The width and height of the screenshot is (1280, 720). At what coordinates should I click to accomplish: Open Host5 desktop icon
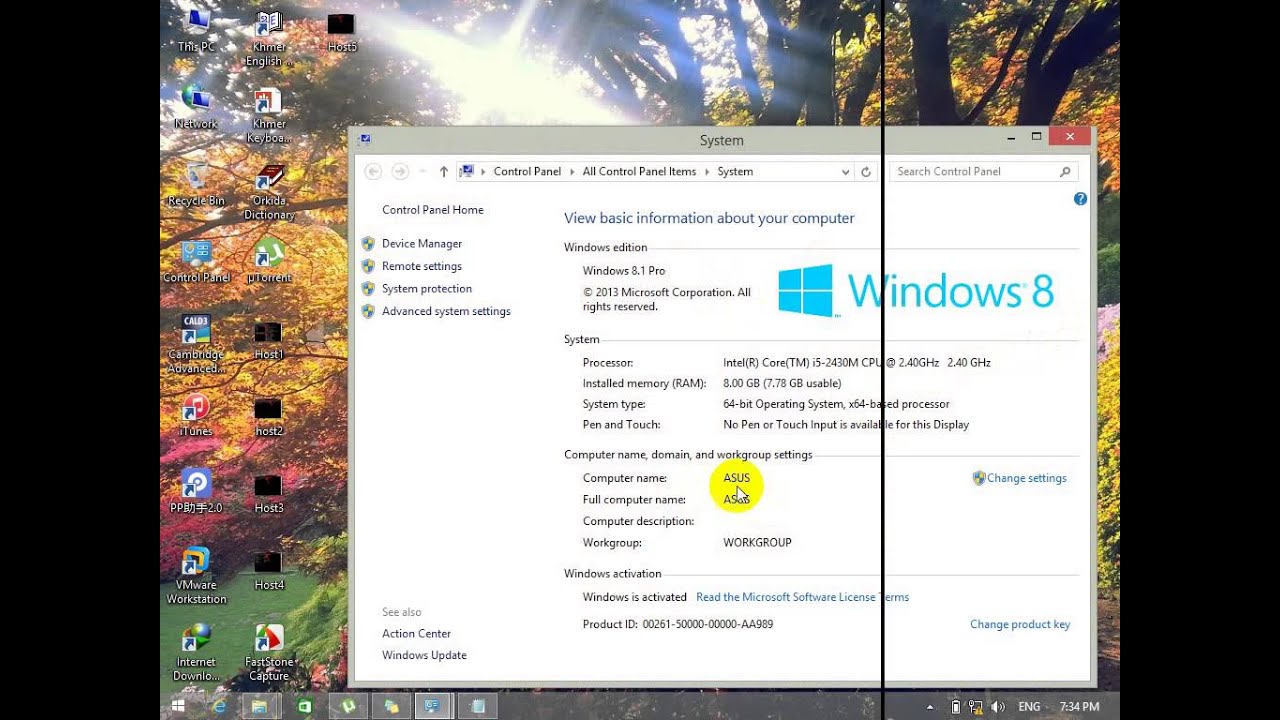tap(342, 31)
